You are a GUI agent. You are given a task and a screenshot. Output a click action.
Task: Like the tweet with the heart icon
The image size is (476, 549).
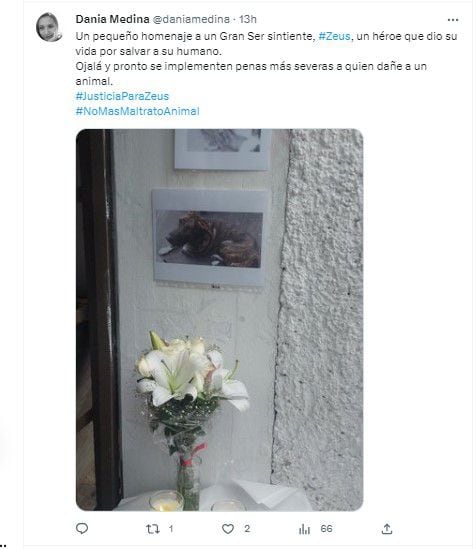(228, 529)
